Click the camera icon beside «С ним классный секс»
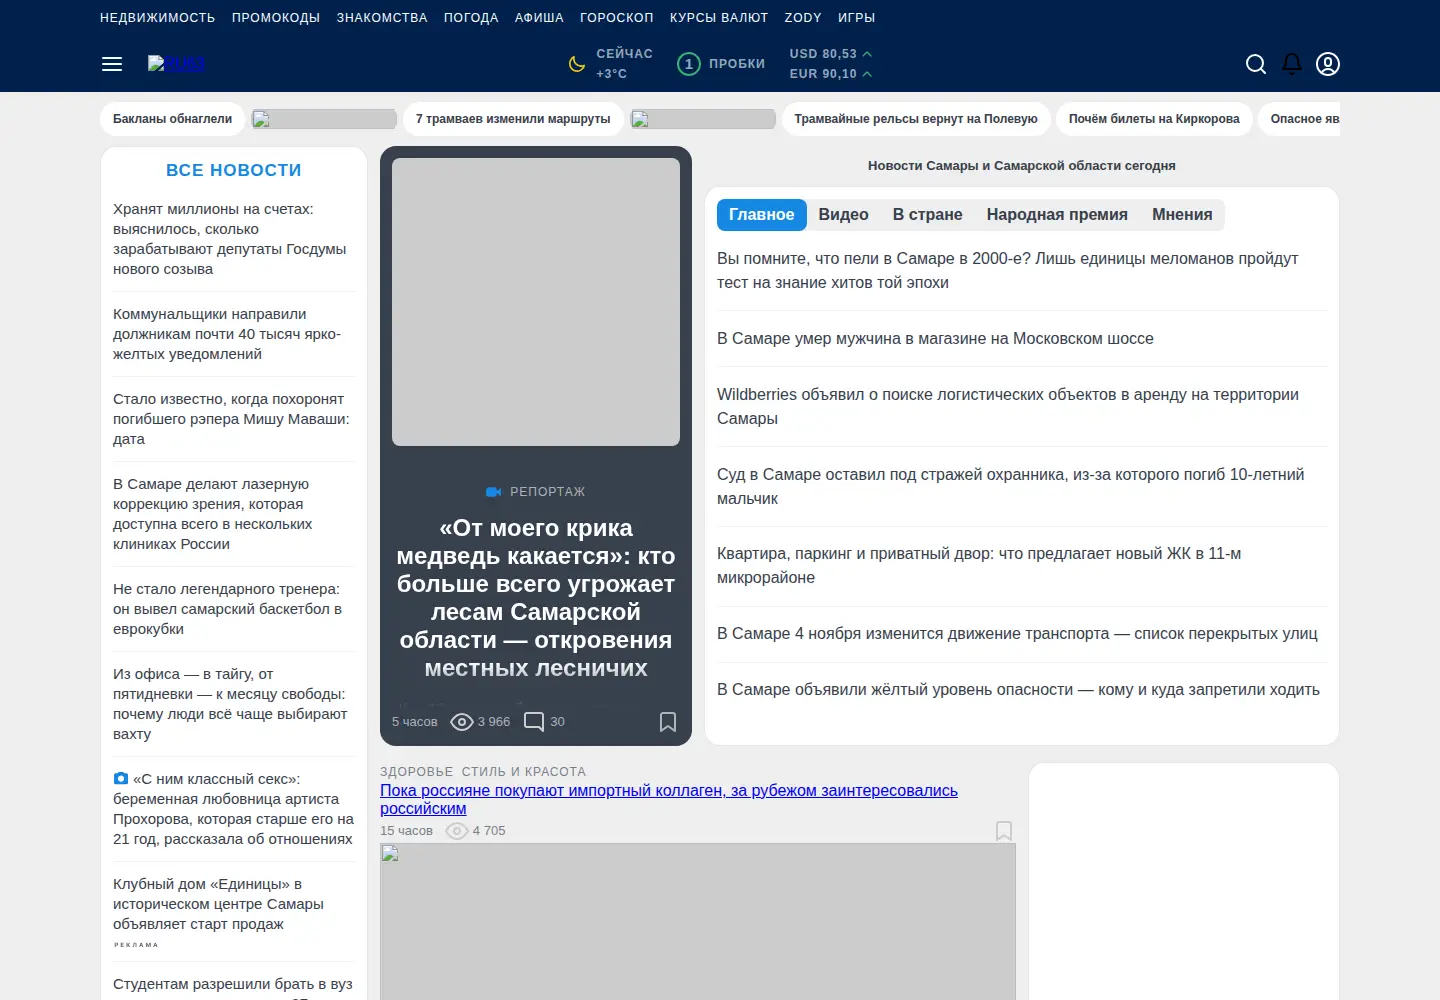 click(121, 779)
